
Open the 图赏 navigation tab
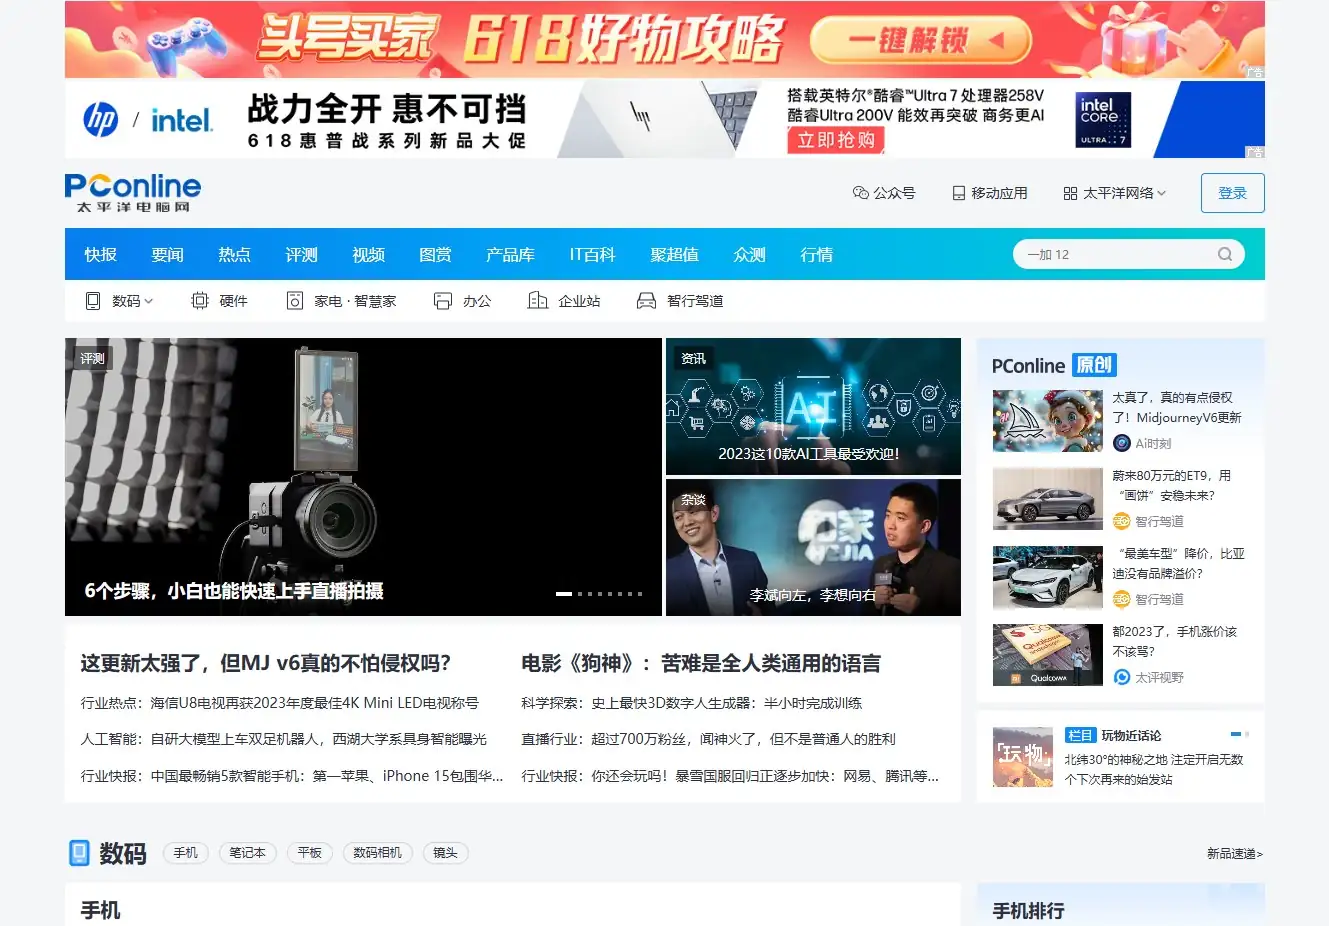[435, 255]
